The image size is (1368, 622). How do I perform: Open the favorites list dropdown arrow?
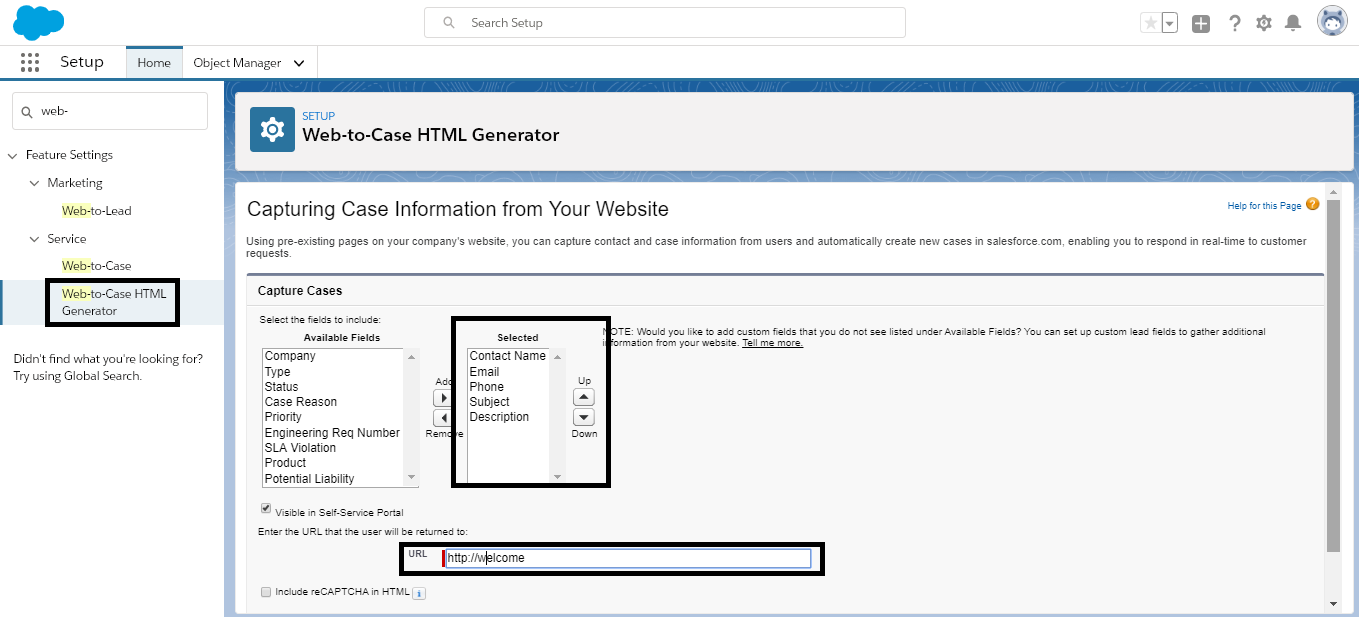1170,23
